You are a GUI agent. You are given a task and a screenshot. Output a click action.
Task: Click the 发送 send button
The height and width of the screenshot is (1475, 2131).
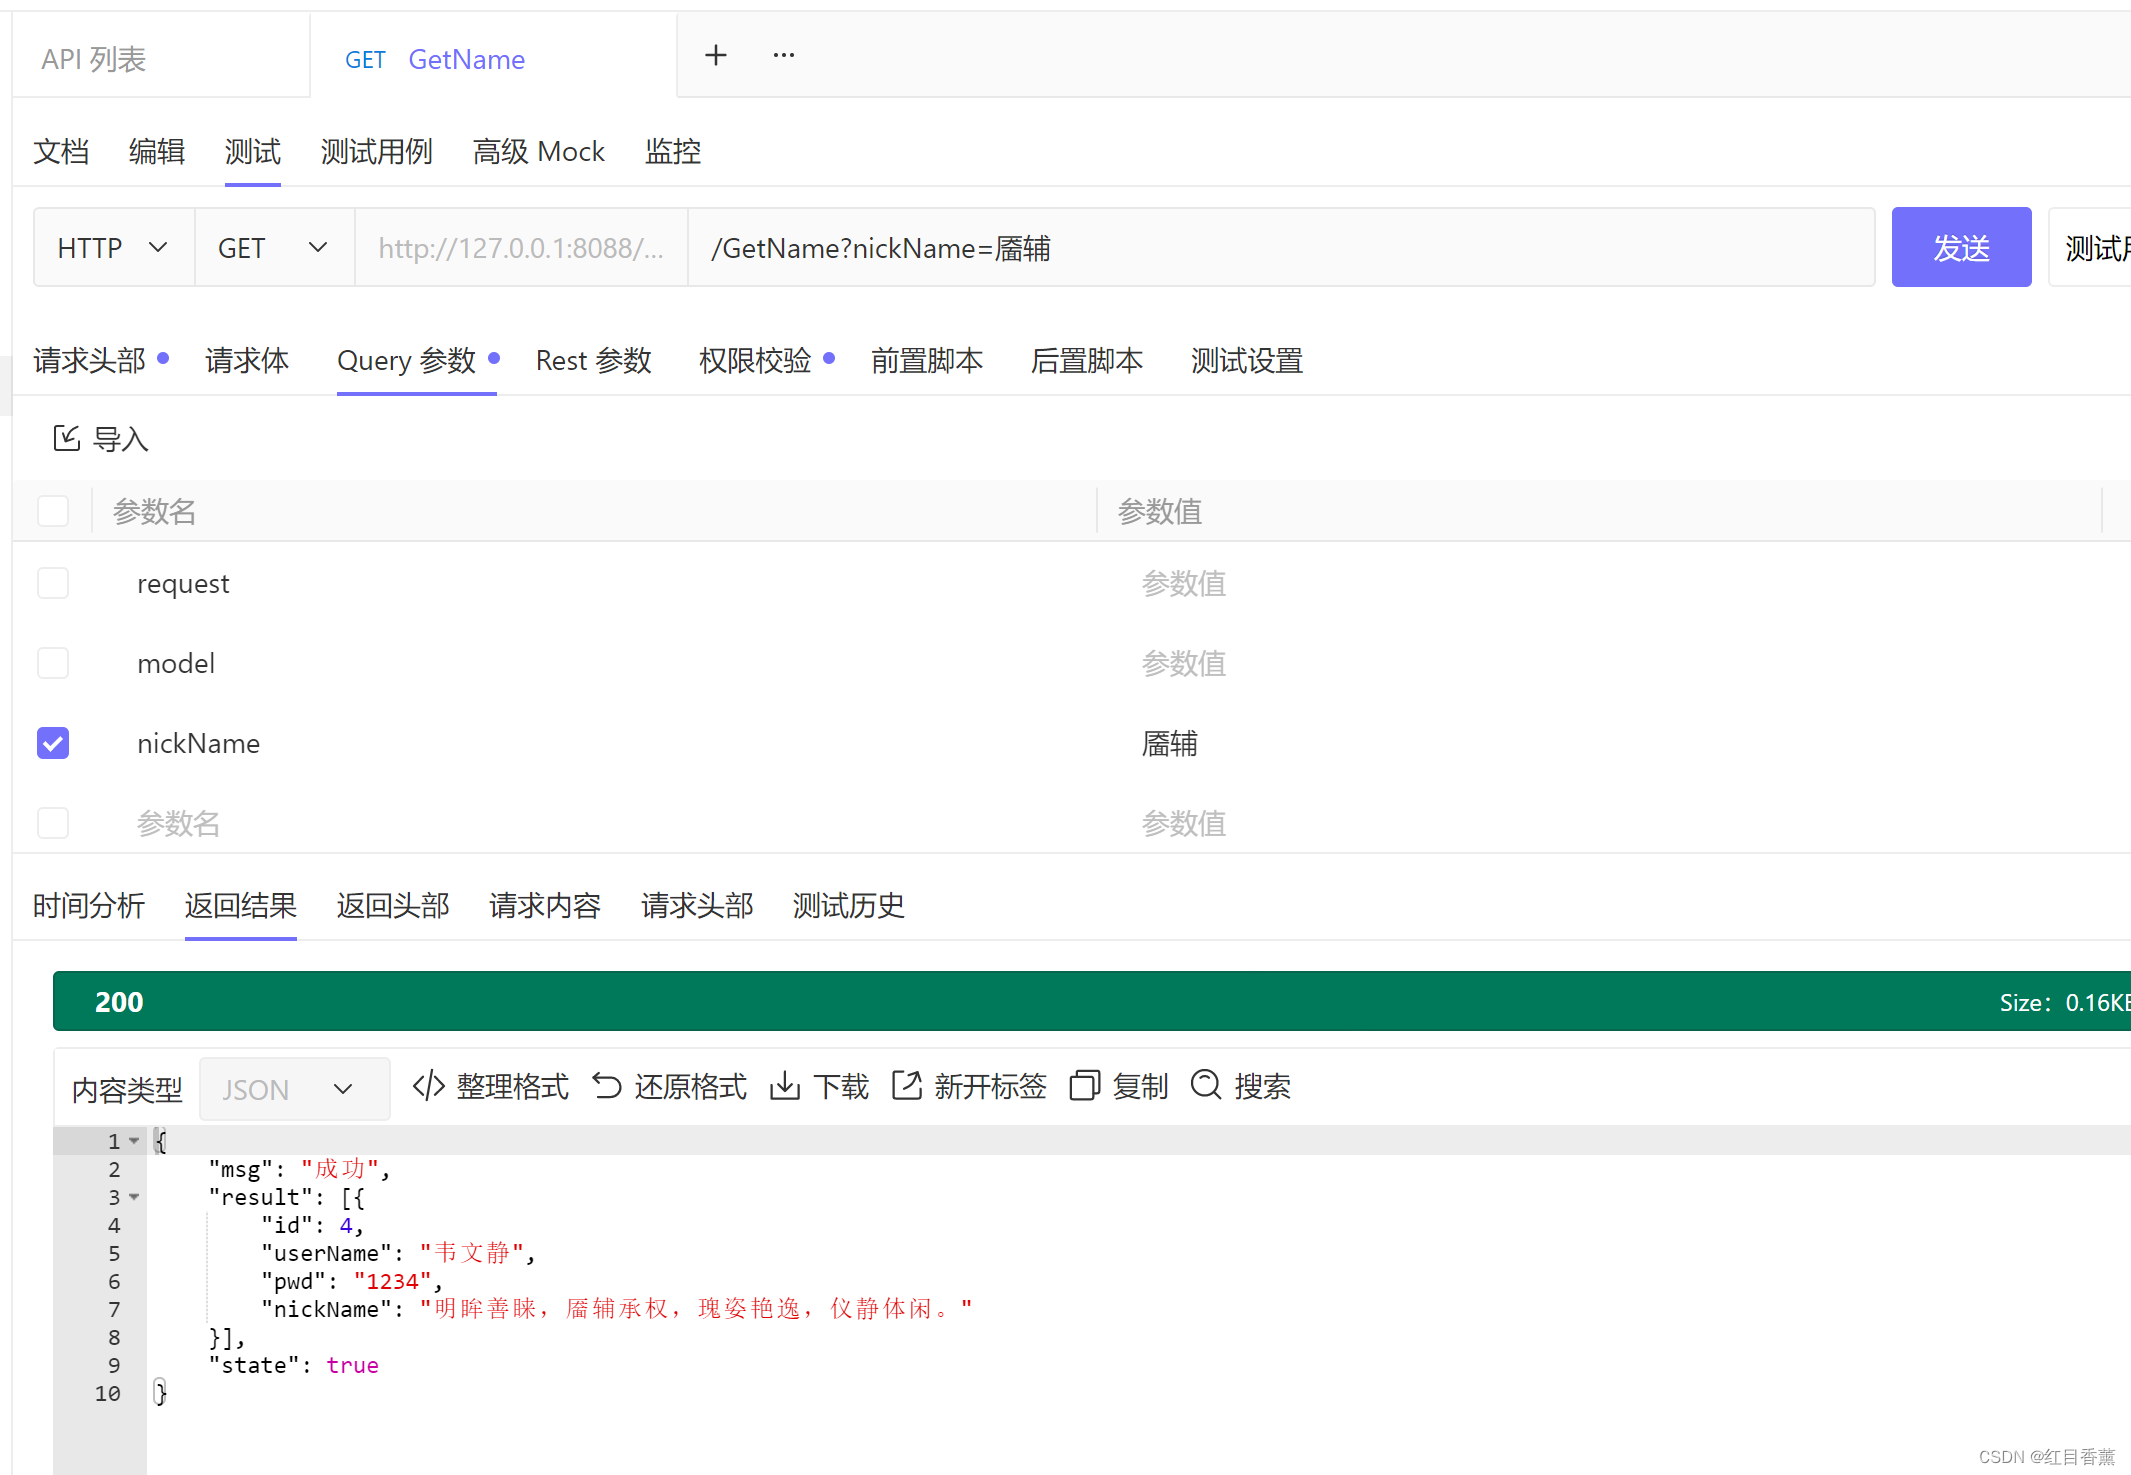point(1960,248)
